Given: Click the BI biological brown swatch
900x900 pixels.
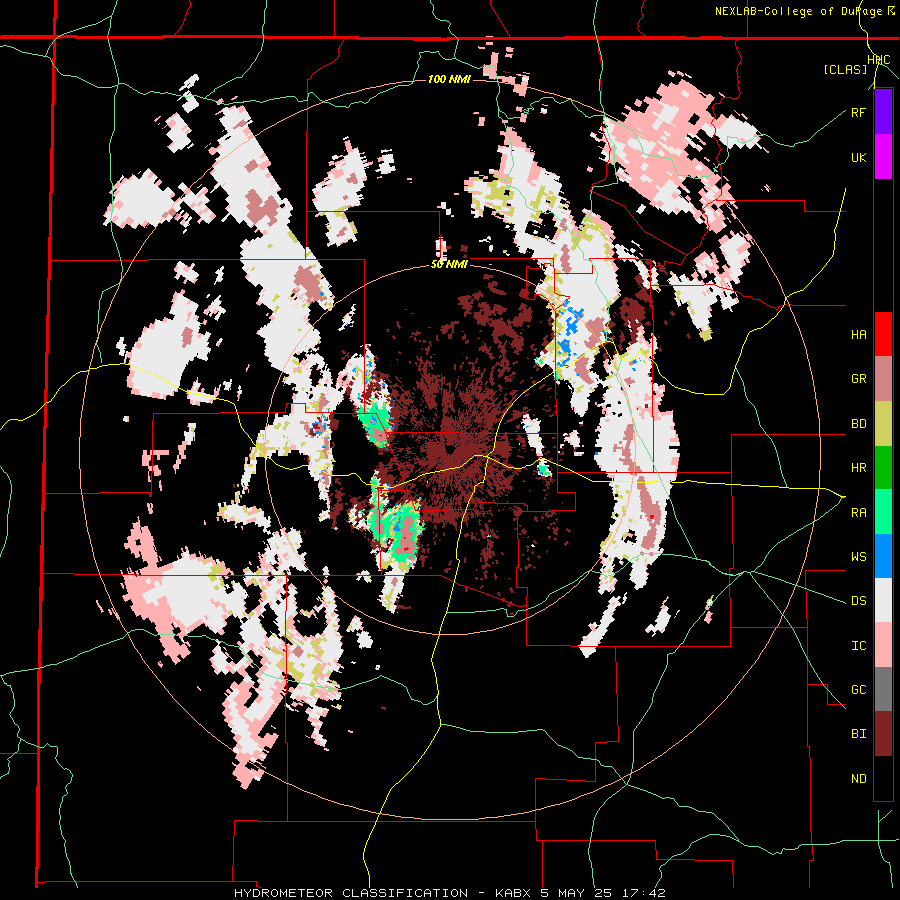Looking at the screenshot, I should 883,734.
